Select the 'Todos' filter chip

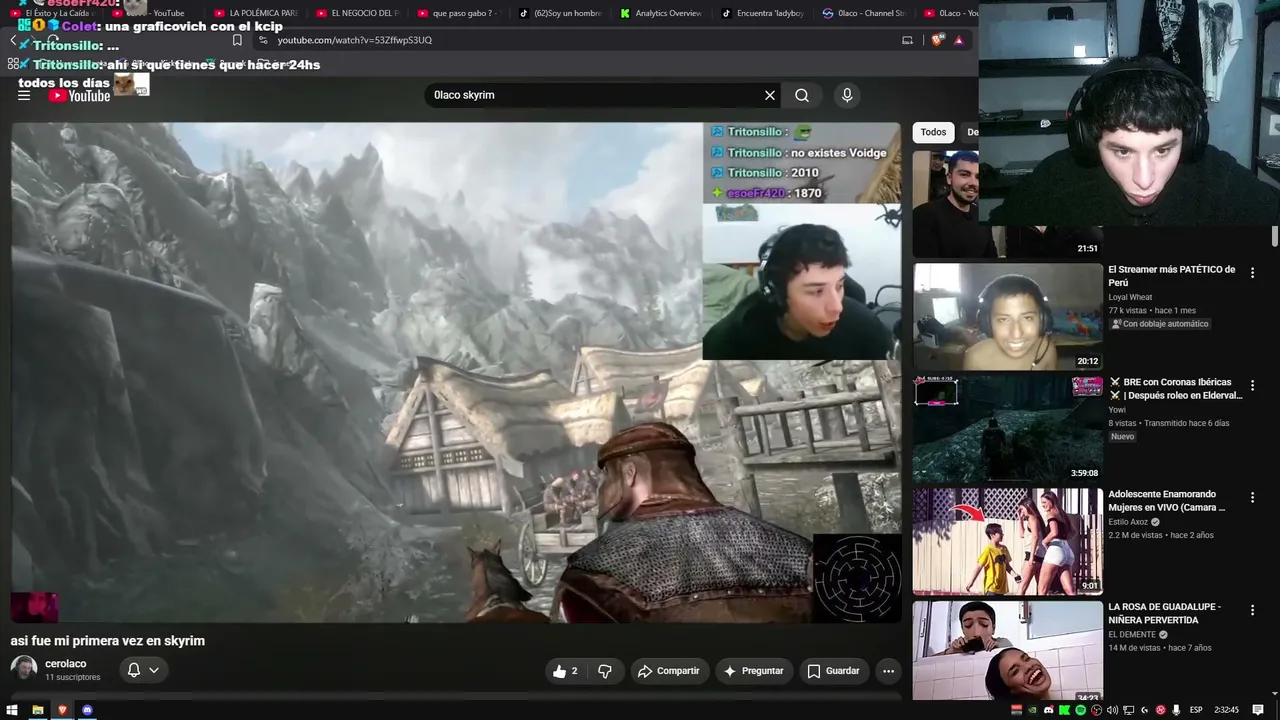(x=933, y=132)
